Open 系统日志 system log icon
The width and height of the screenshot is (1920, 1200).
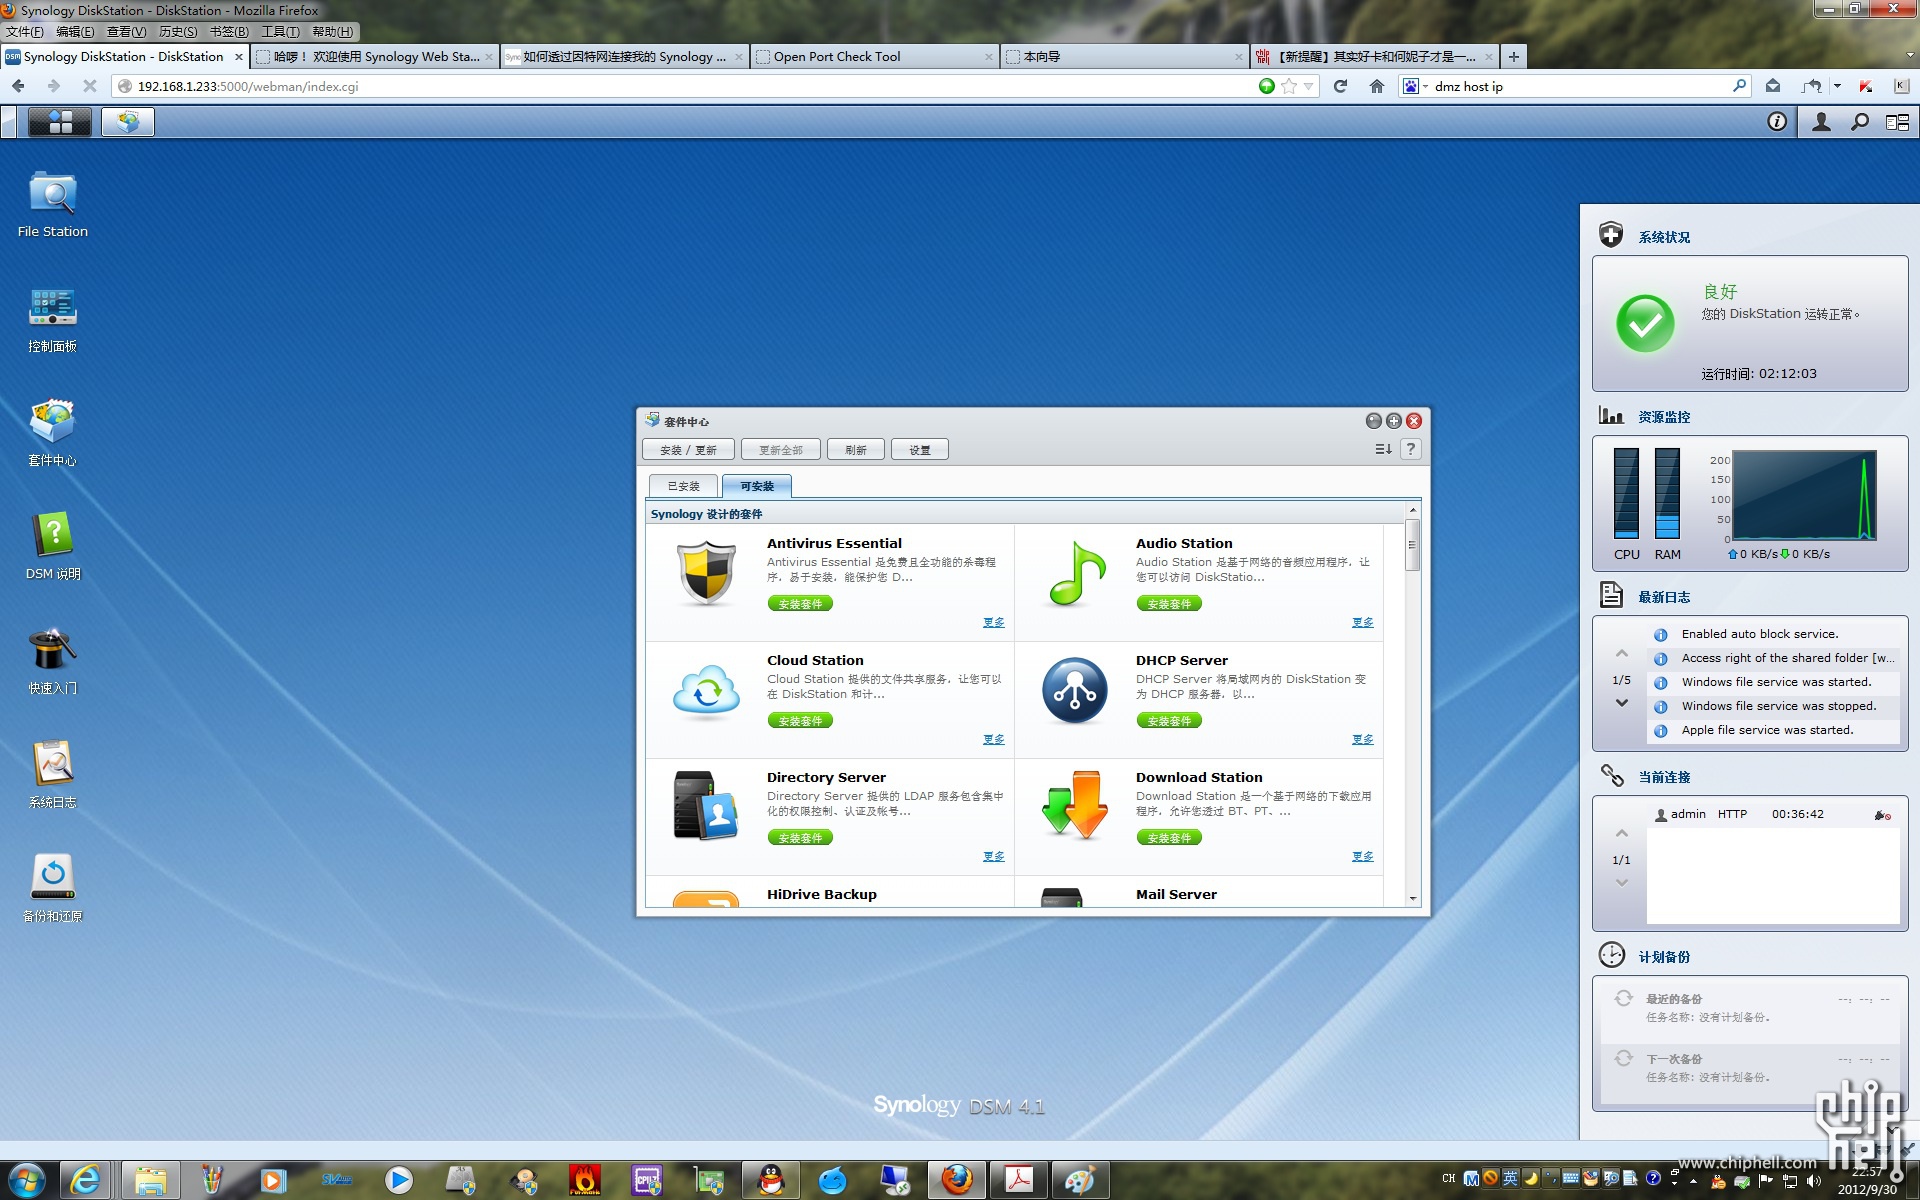[x=53, y=775]
